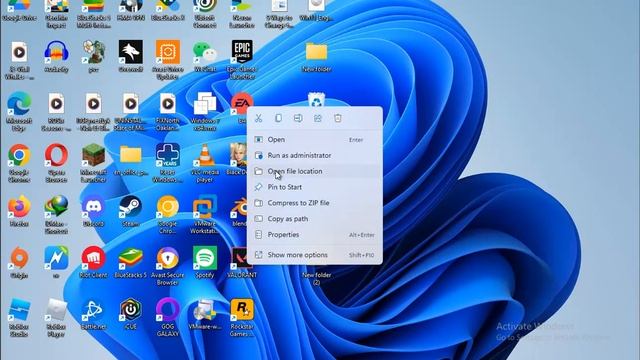This screenshot has height=360, width=640.
Task: Select the Microsoft Edge shortcut
Action: click(19, 103)
